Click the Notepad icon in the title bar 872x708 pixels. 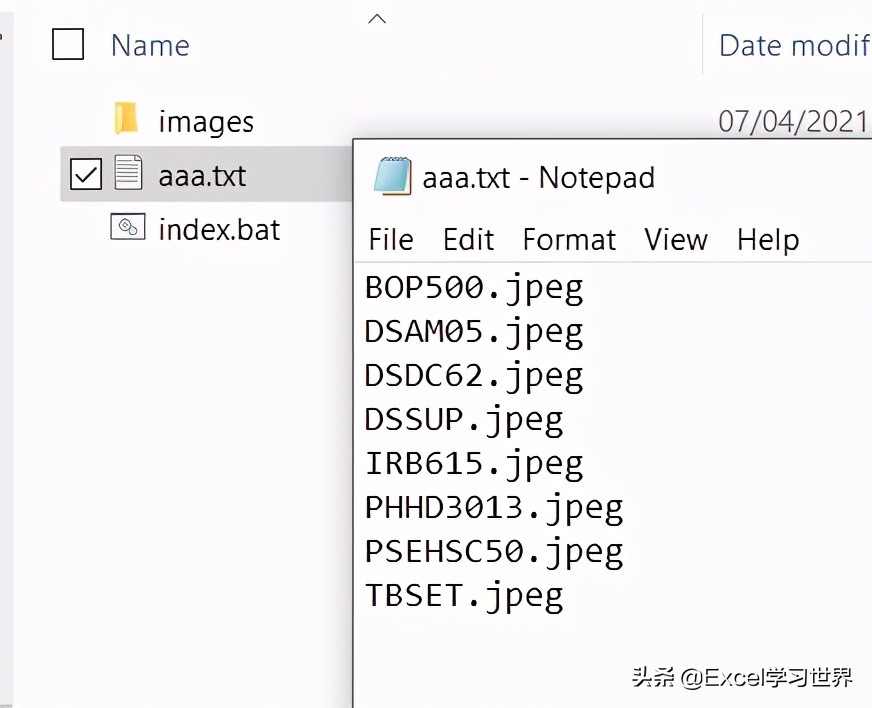tap(393, 176)
